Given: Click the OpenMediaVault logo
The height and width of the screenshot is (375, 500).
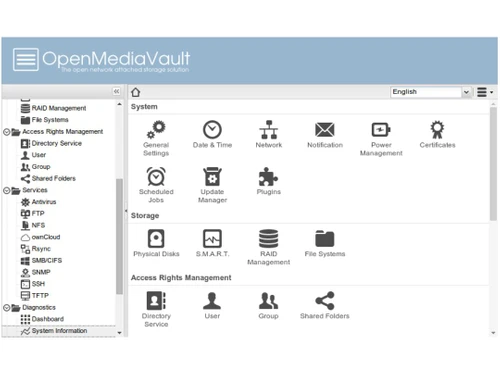Looking at the screenshot, I should click(x=101, y=60).
